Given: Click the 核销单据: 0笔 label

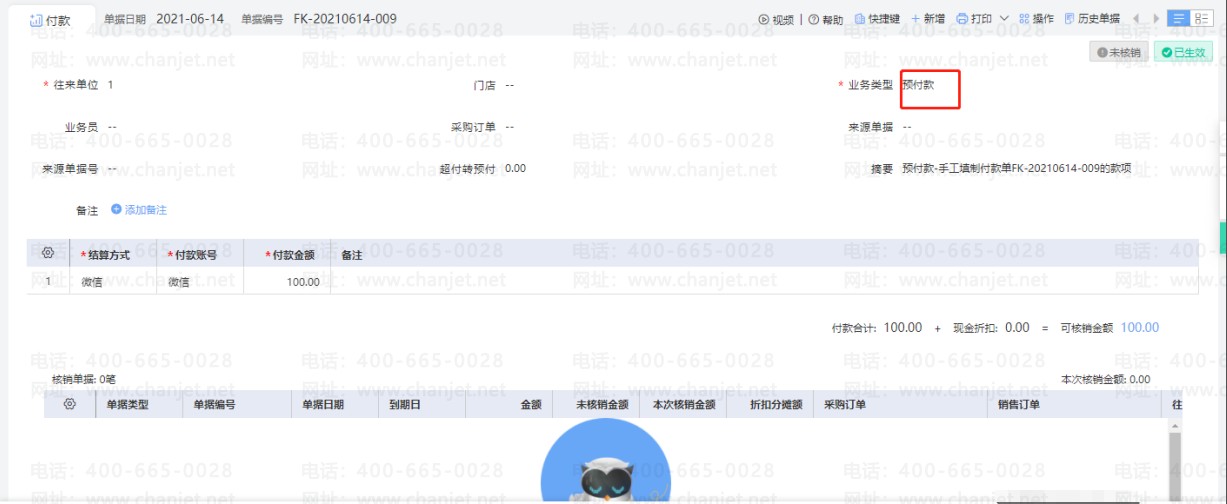Looking at the screenshot, I should [84, 380].
